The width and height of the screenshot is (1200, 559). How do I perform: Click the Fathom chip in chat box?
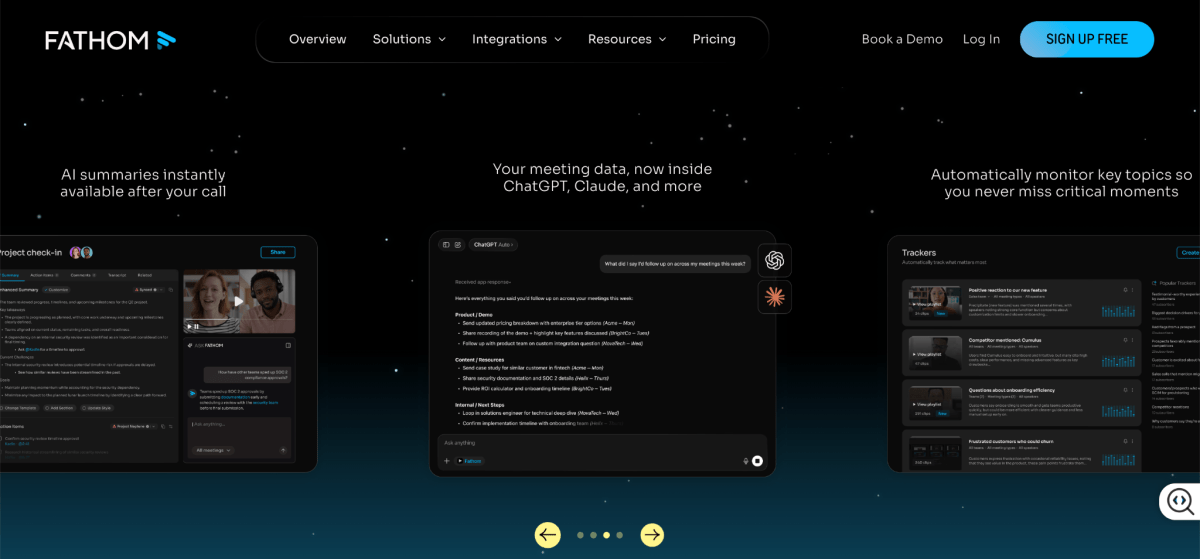469,461
